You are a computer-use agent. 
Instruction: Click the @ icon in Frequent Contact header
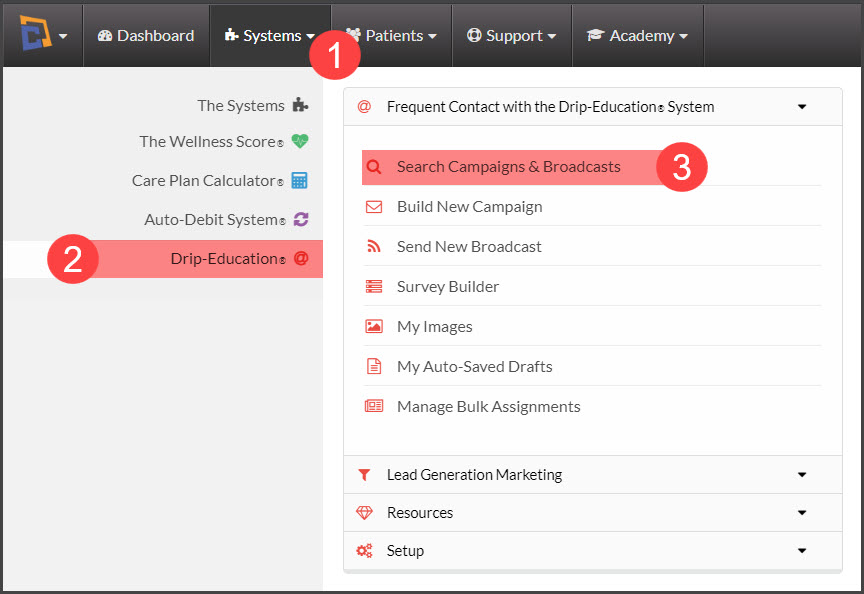[x=364, y=106]
